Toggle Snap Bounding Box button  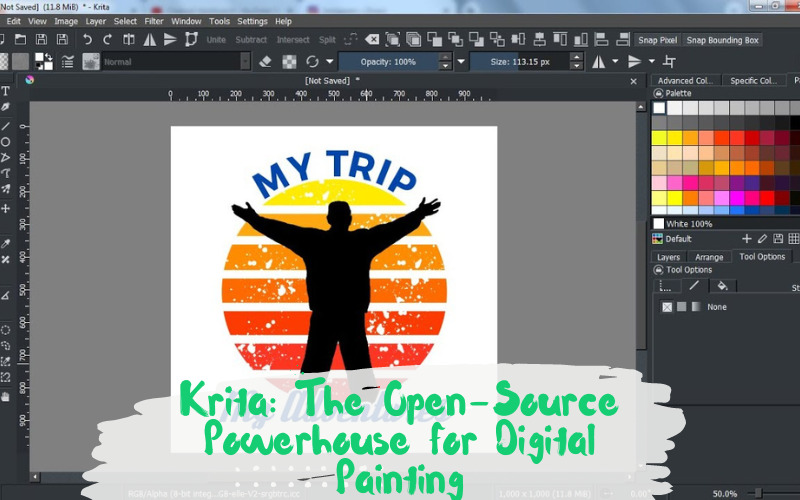[722, 40]
